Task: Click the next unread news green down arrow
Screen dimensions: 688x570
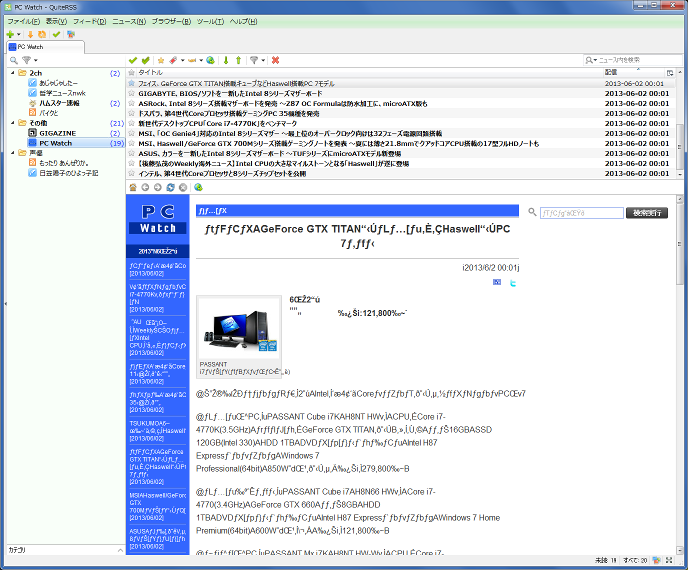Action: pos(226,60)
